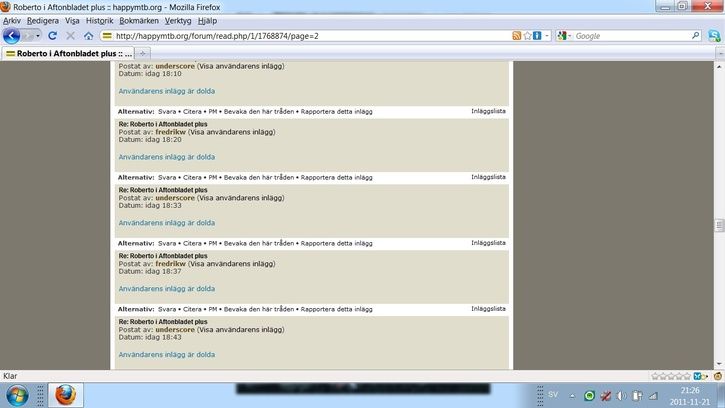Image resolution: width=725 pixels, height=408 pixels.
Task: Open the Arkiv menu
Action: click(x=12, y=21)
